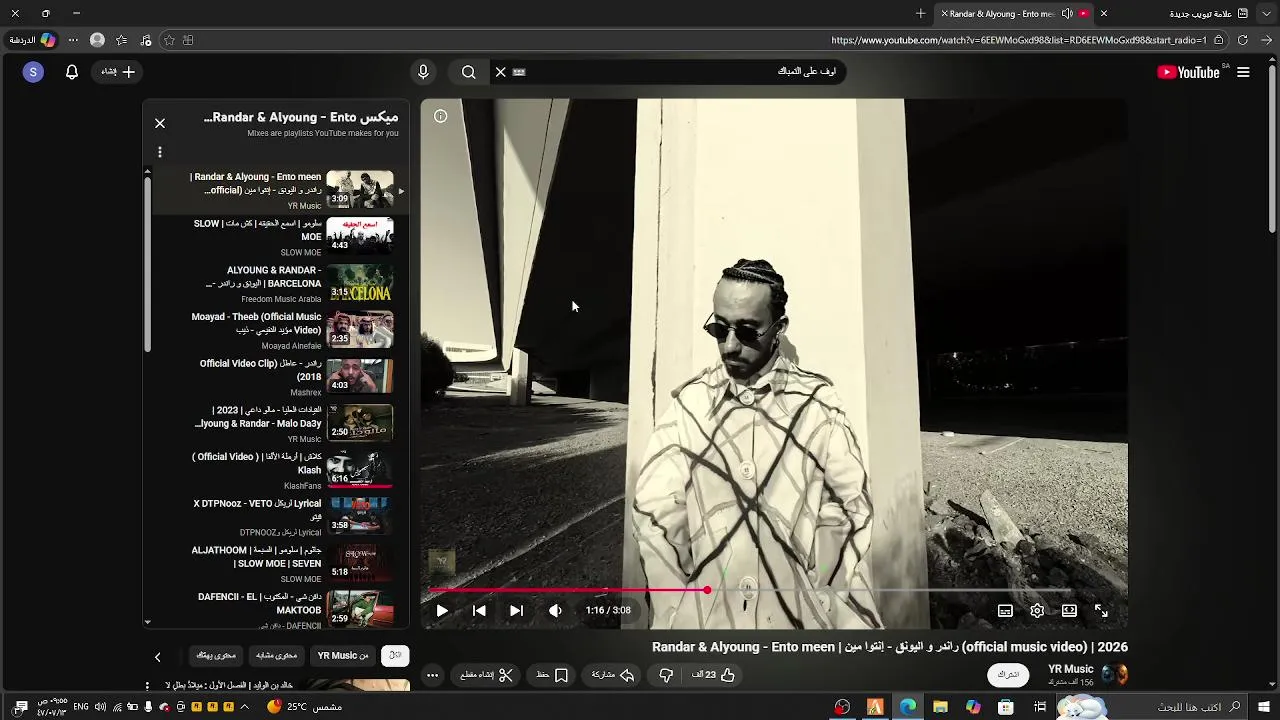1280x720 pixels.
Task: Go to the previous video in the player
Action: (479, 611)
